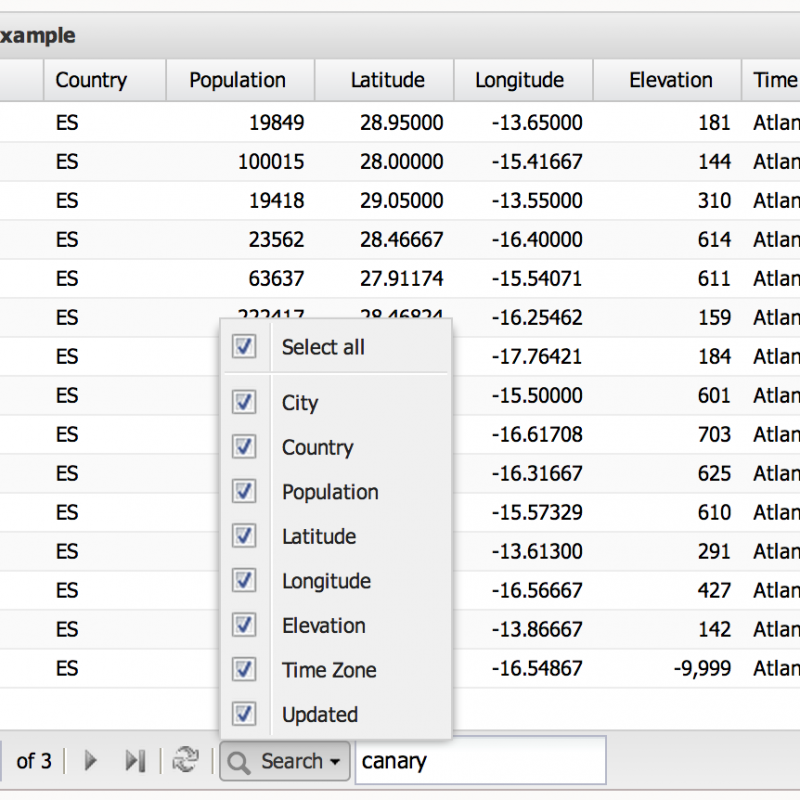
Task: Toggle the Select all checkbox
Action: [244, 346]
